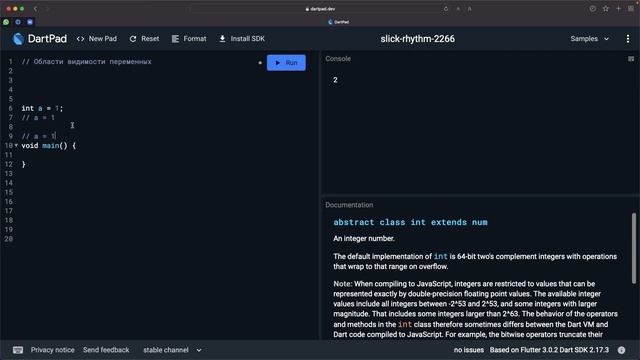640x360 pixels.
Task: Click 'Based on Flutter 3.0.2 Dart SDK 2.17.3'
Action: coord(549,350)
